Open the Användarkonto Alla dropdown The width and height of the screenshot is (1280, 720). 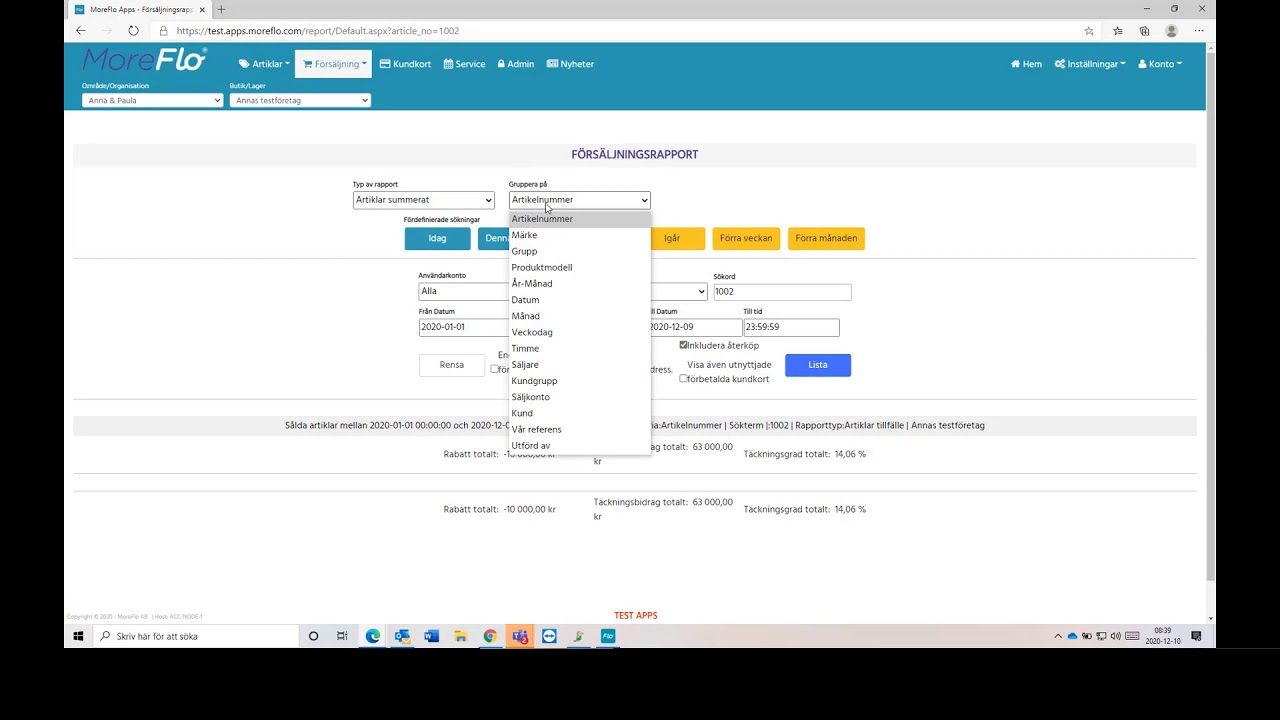pos(463,291)
